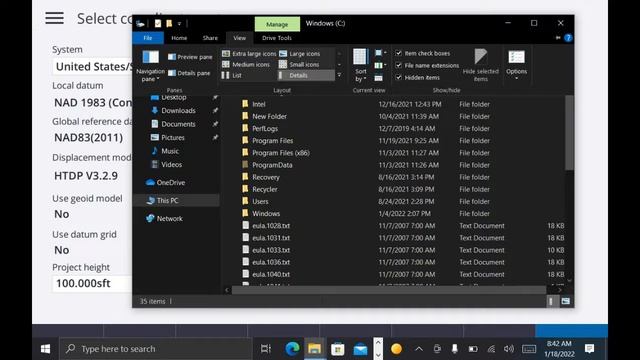This screenshot has height=360, width=640.
Task: Open Navigation pane options
Action: [150, 66]
